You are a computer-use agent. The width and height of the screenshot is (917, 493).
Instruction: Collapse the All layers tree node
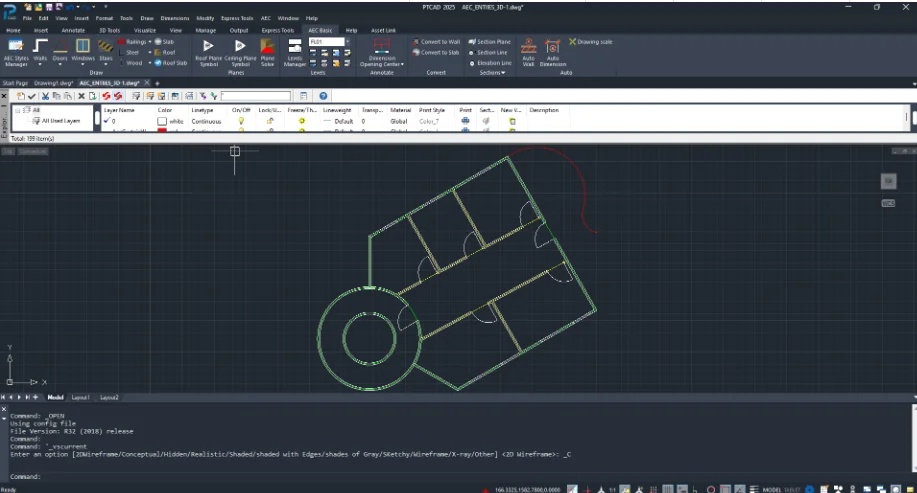click(18, 110)
